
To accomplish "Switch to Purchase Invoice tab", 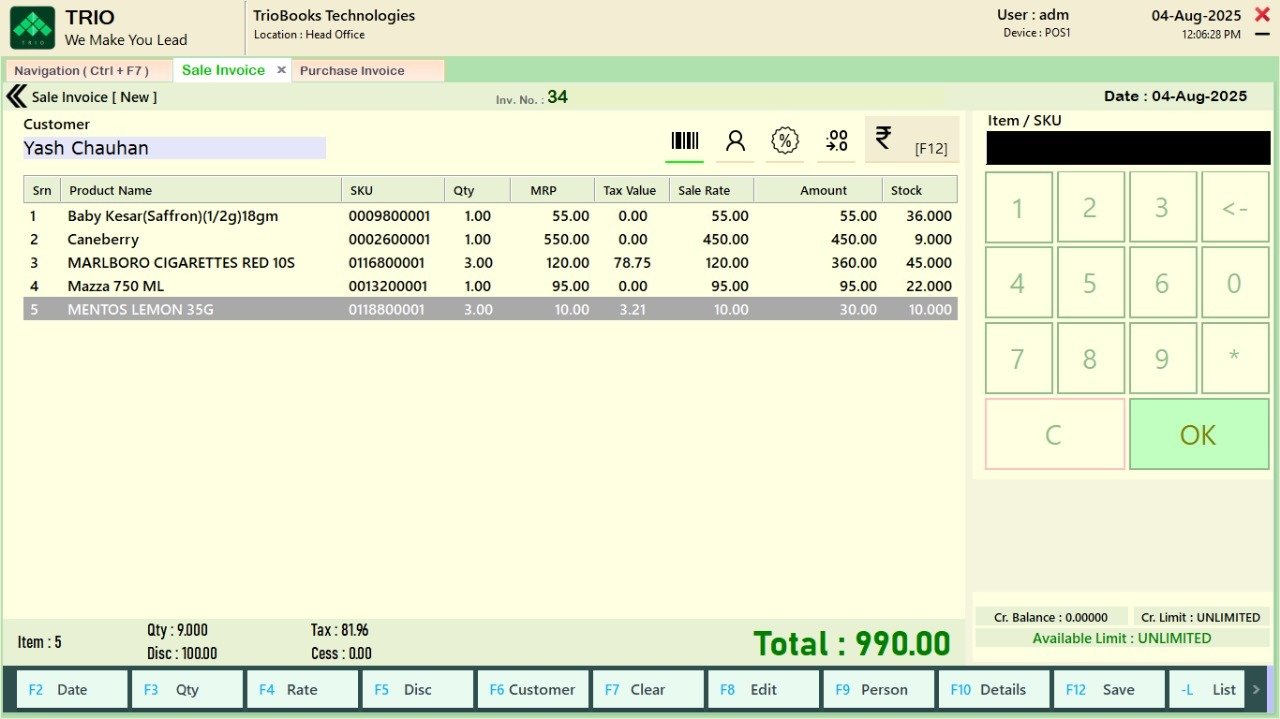I will click(x=352, y=71).
